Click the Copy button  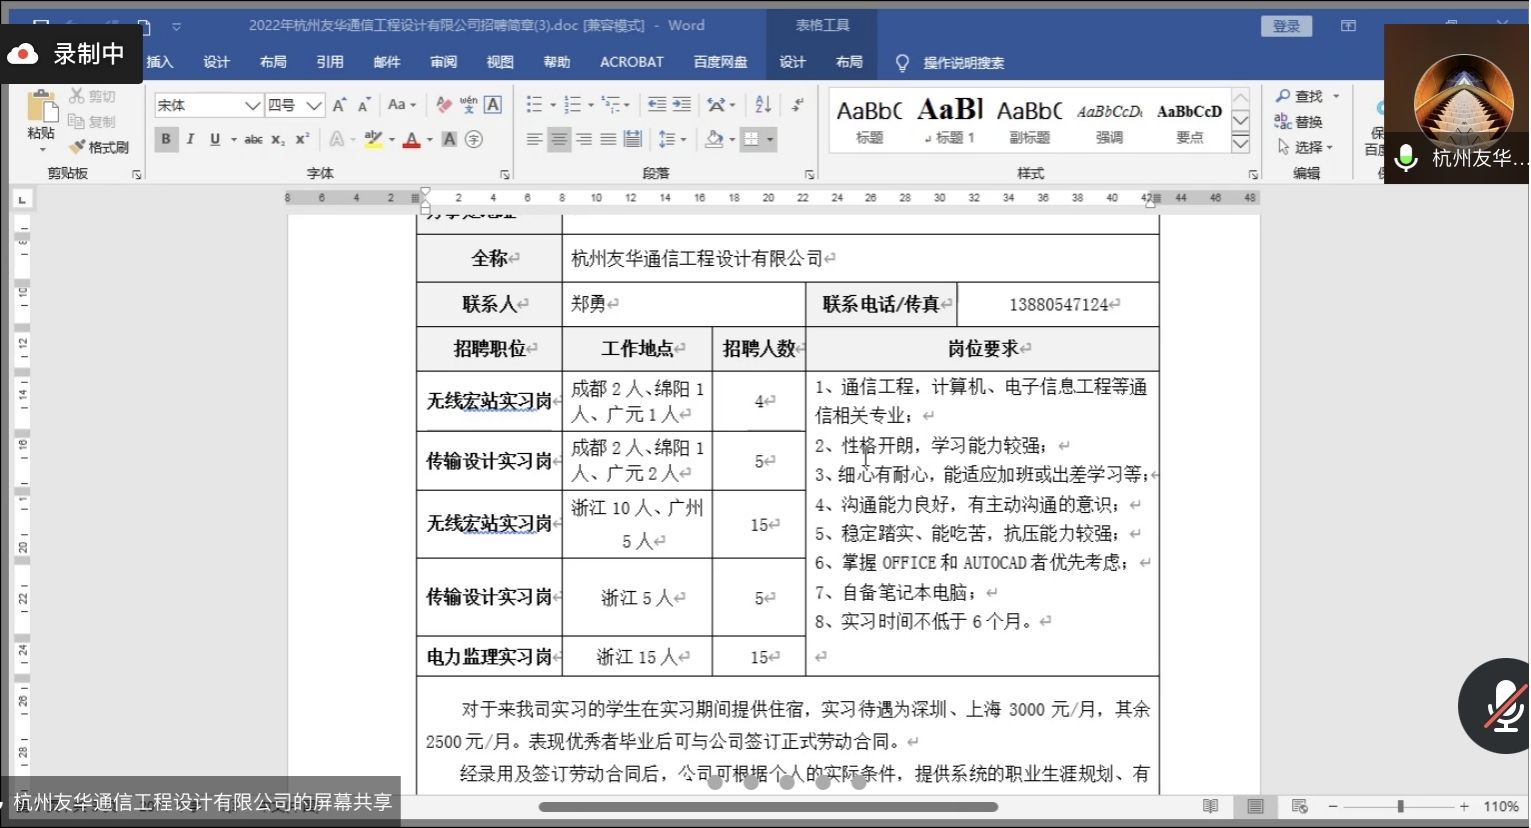92,121
